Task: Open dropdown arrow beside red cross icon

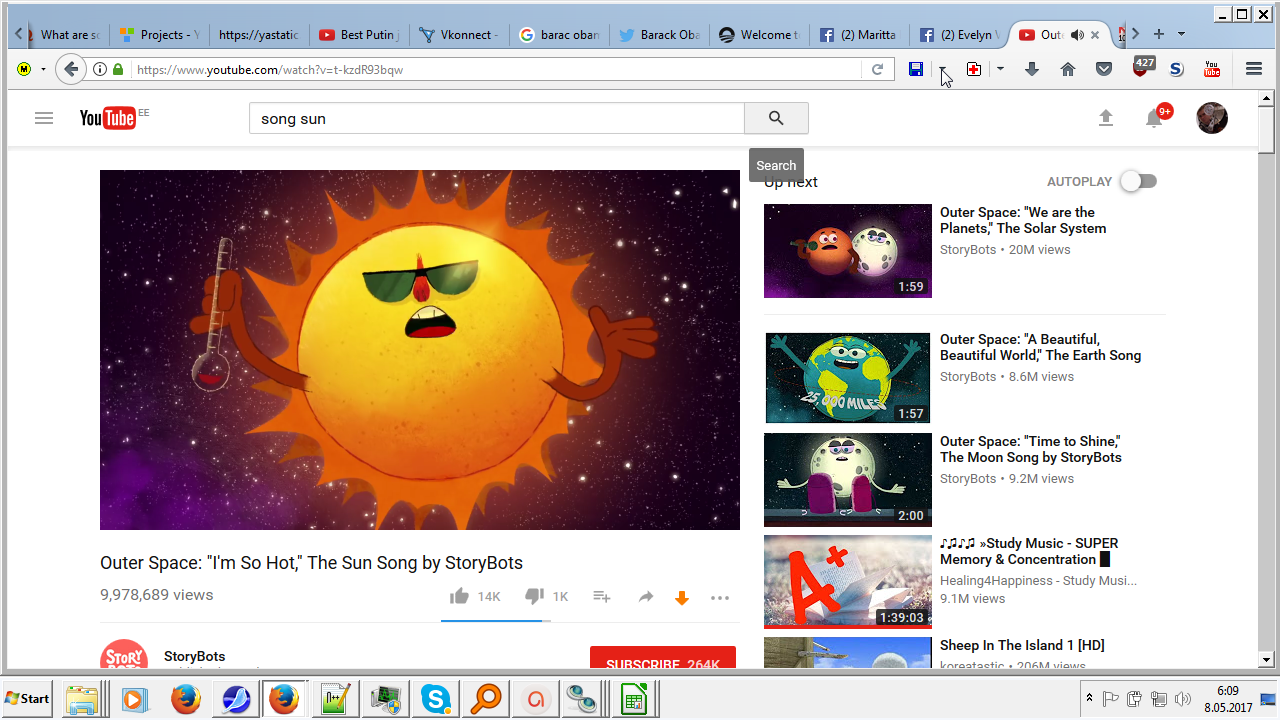Action: coord(1000,69)
